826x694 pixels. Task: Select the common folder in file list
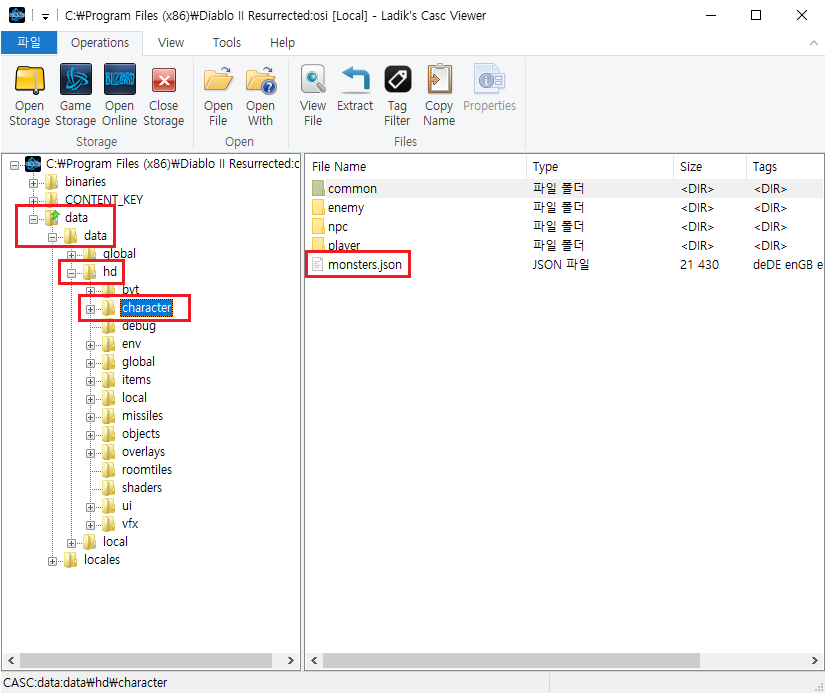point(352,189)
